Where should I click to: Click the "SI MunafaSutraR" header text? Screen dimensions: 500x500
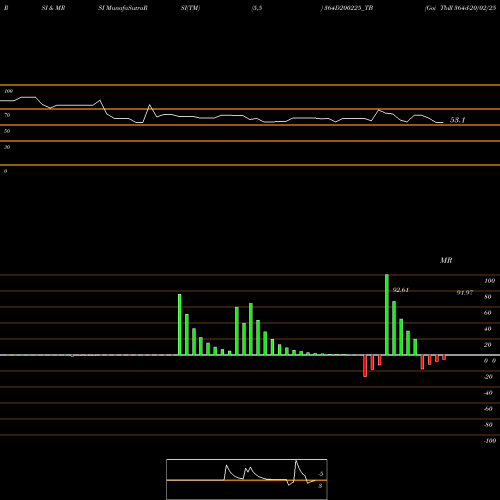123,8
